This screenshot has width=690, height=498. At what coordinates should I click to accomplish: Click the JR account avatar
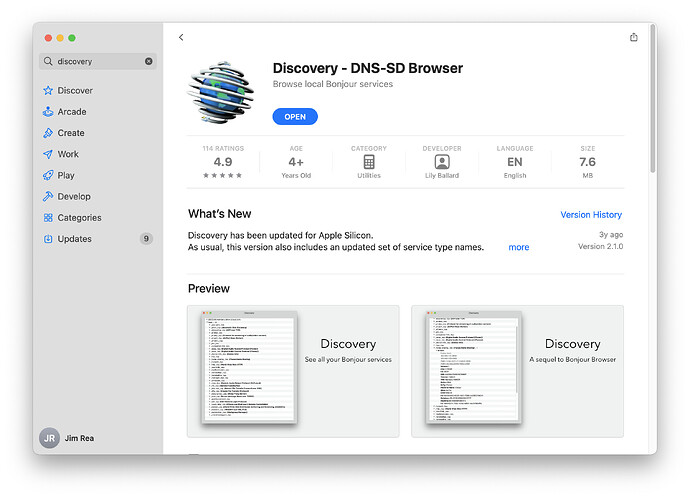(x=49, y=438)
